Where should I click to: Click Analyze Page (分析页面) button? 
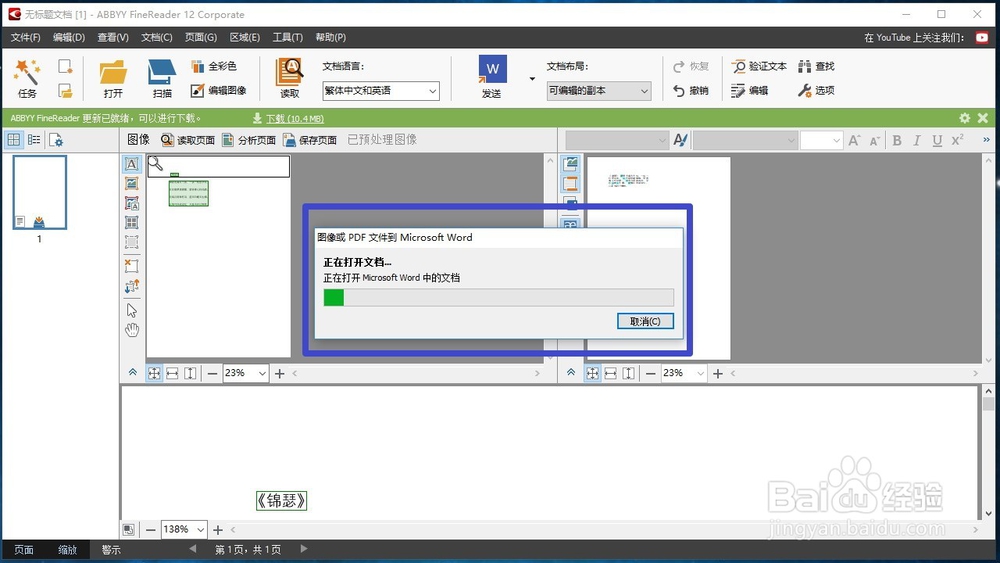[249, 140]
